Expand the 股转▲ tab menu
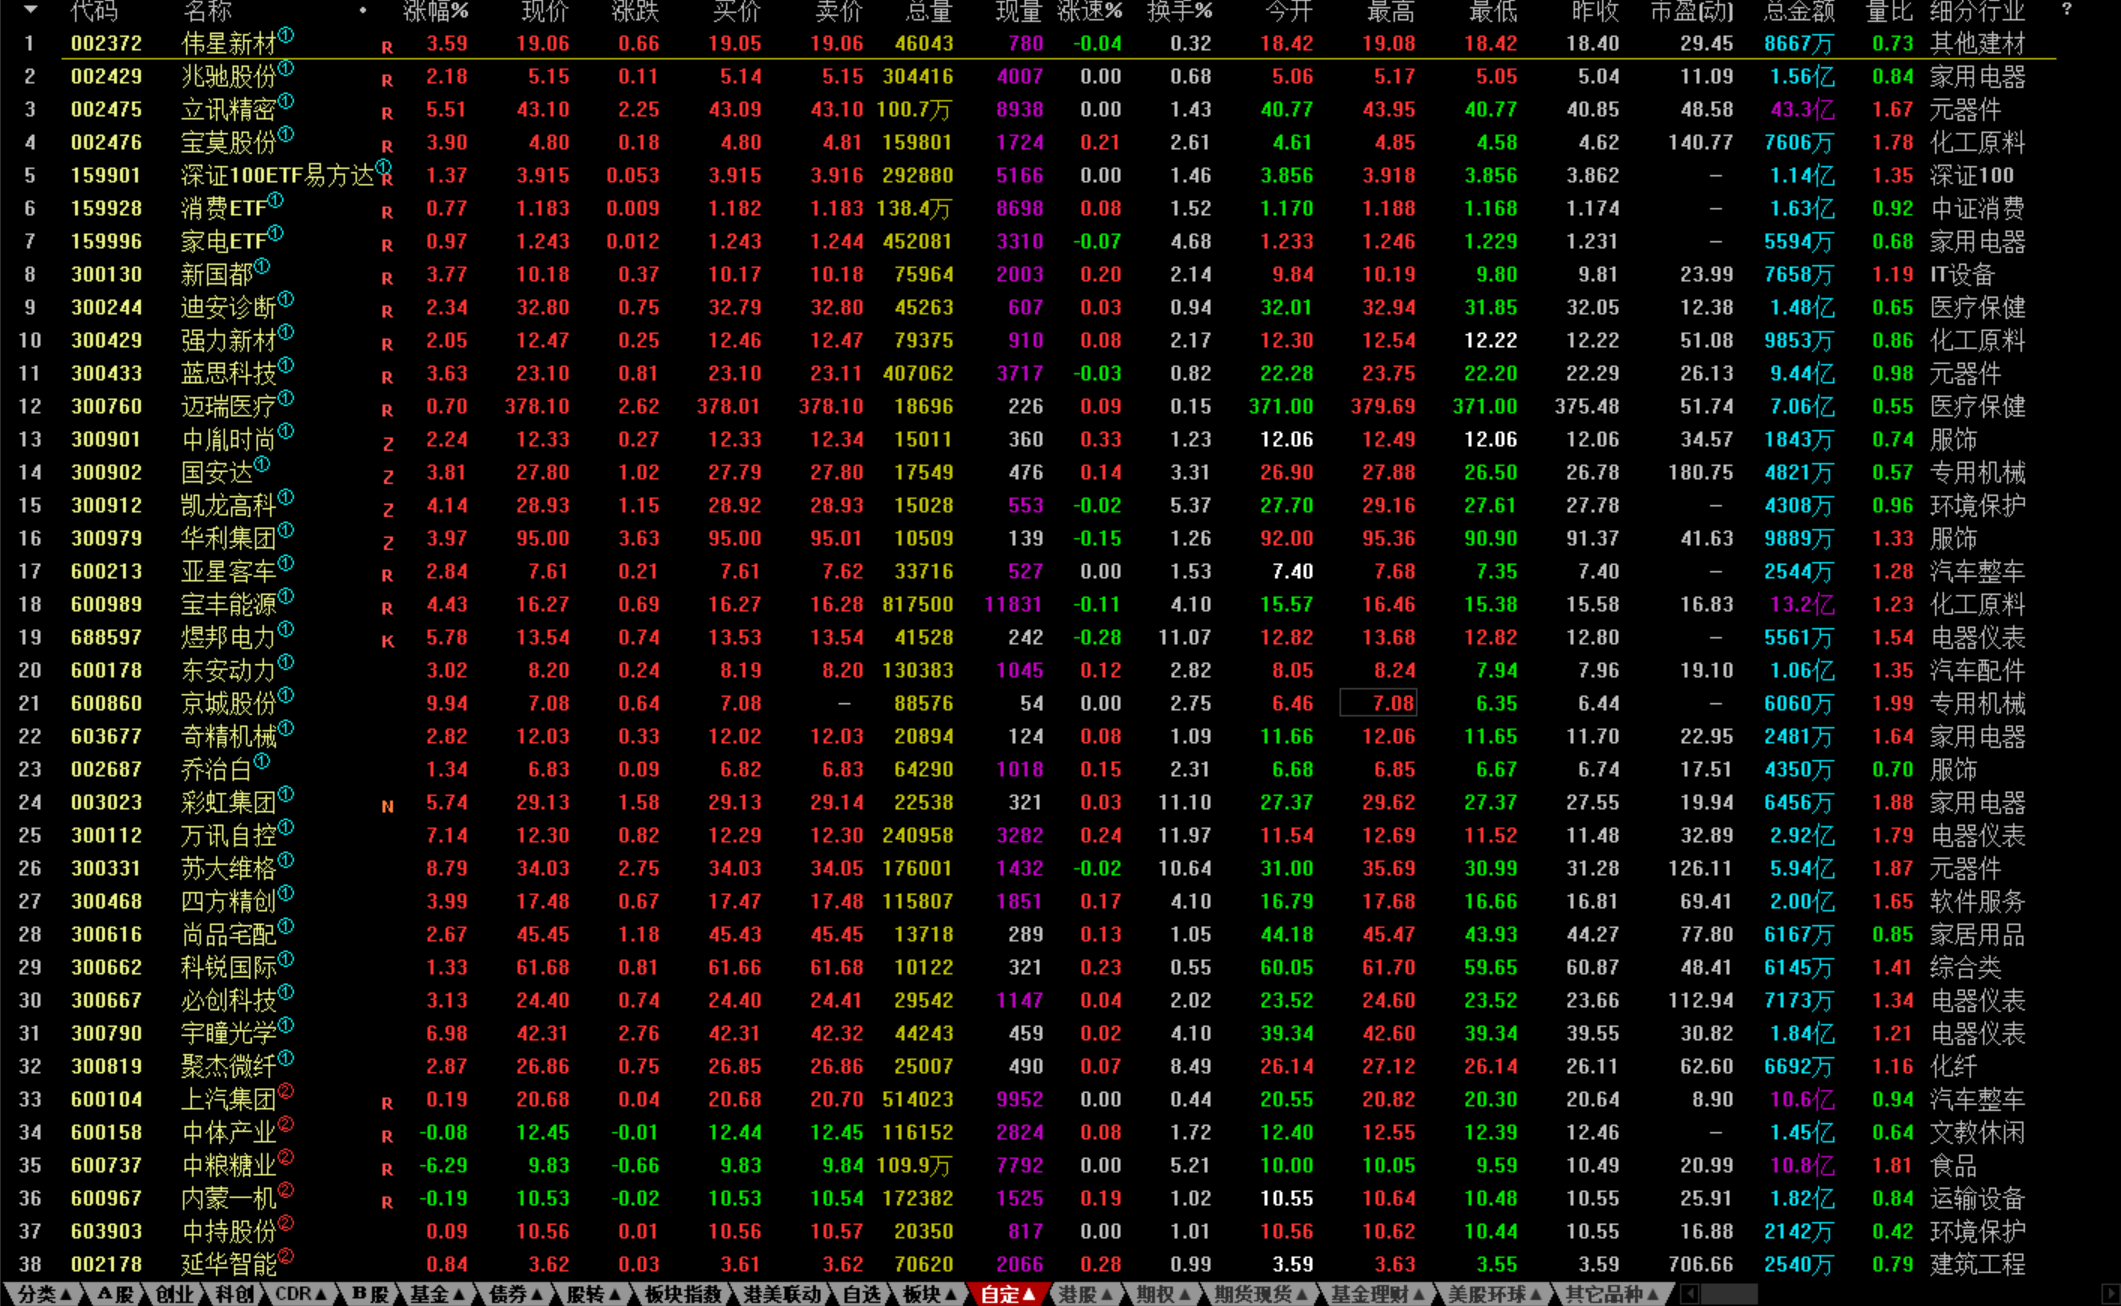The image size is (2121, 1306). point(594,1294)
